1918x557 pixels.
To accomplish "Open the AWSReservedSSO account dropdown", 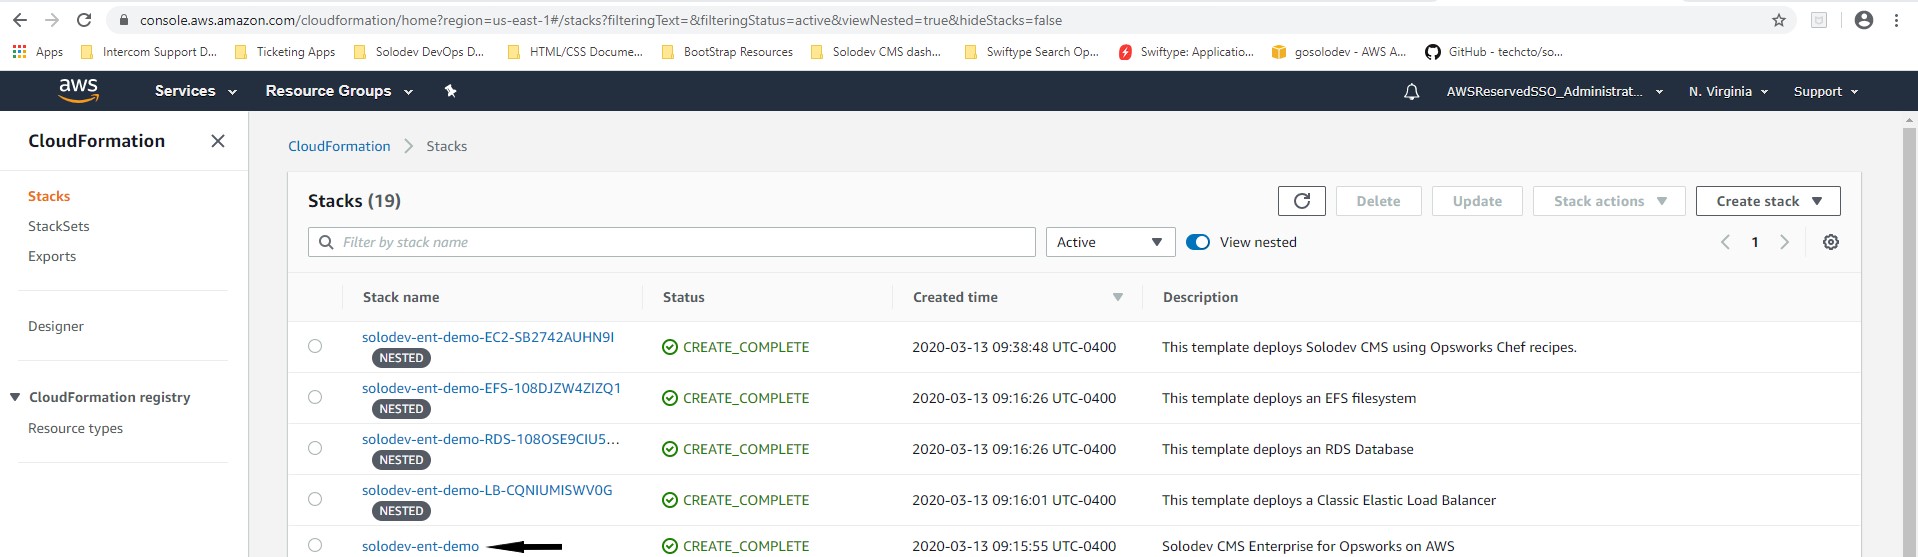I will click(1555, 91).
